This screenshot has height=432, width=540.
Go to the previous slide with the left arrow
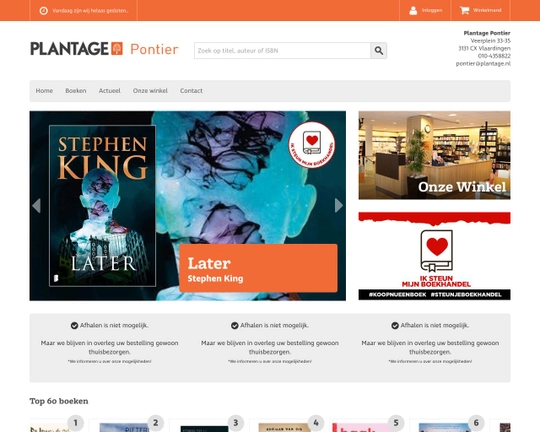point(36,206)
